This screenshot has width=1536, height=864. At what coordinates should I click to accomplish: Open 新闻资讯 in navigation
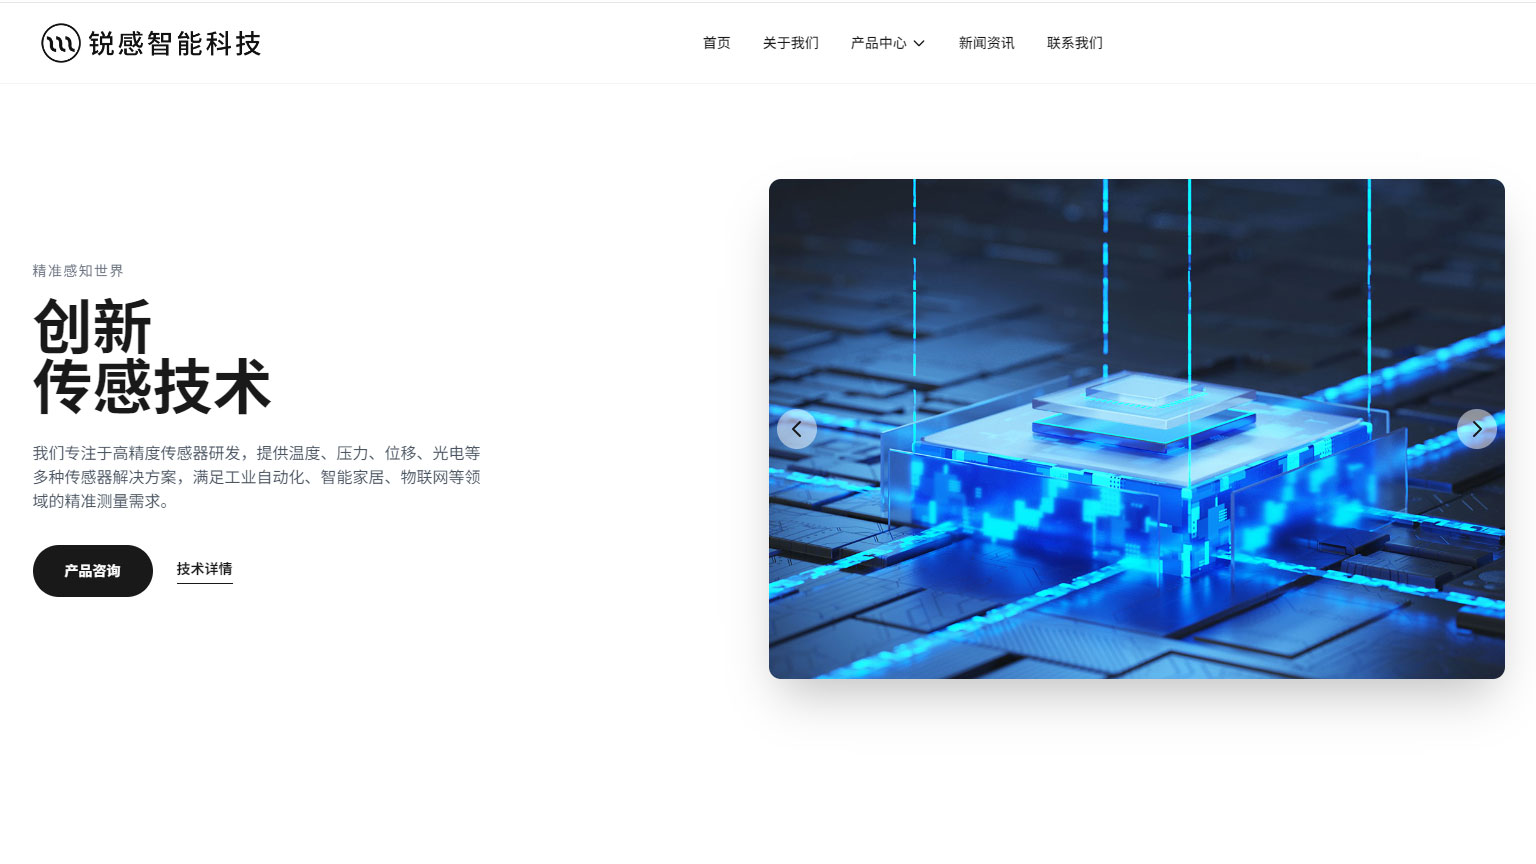coord(987,43)
